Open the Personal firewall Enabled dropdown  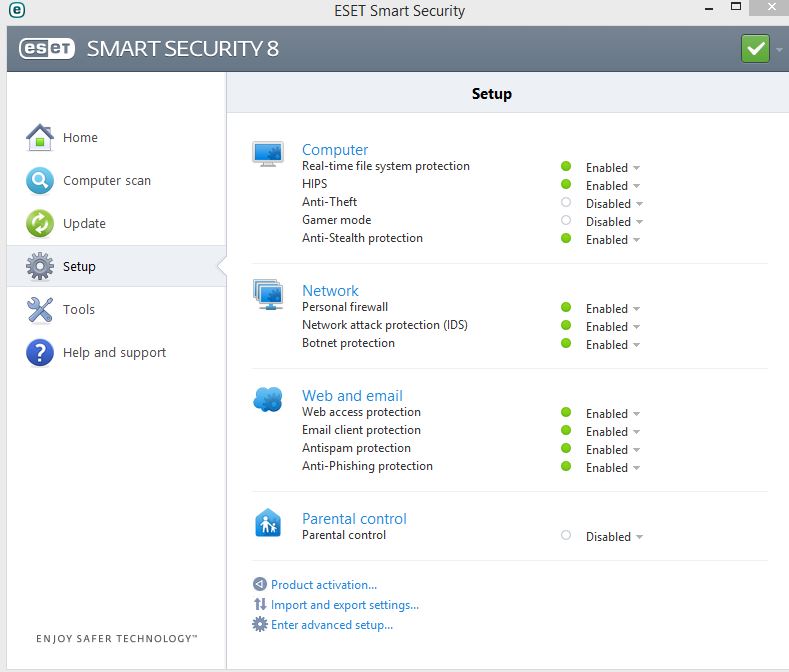tap(637, 309)
